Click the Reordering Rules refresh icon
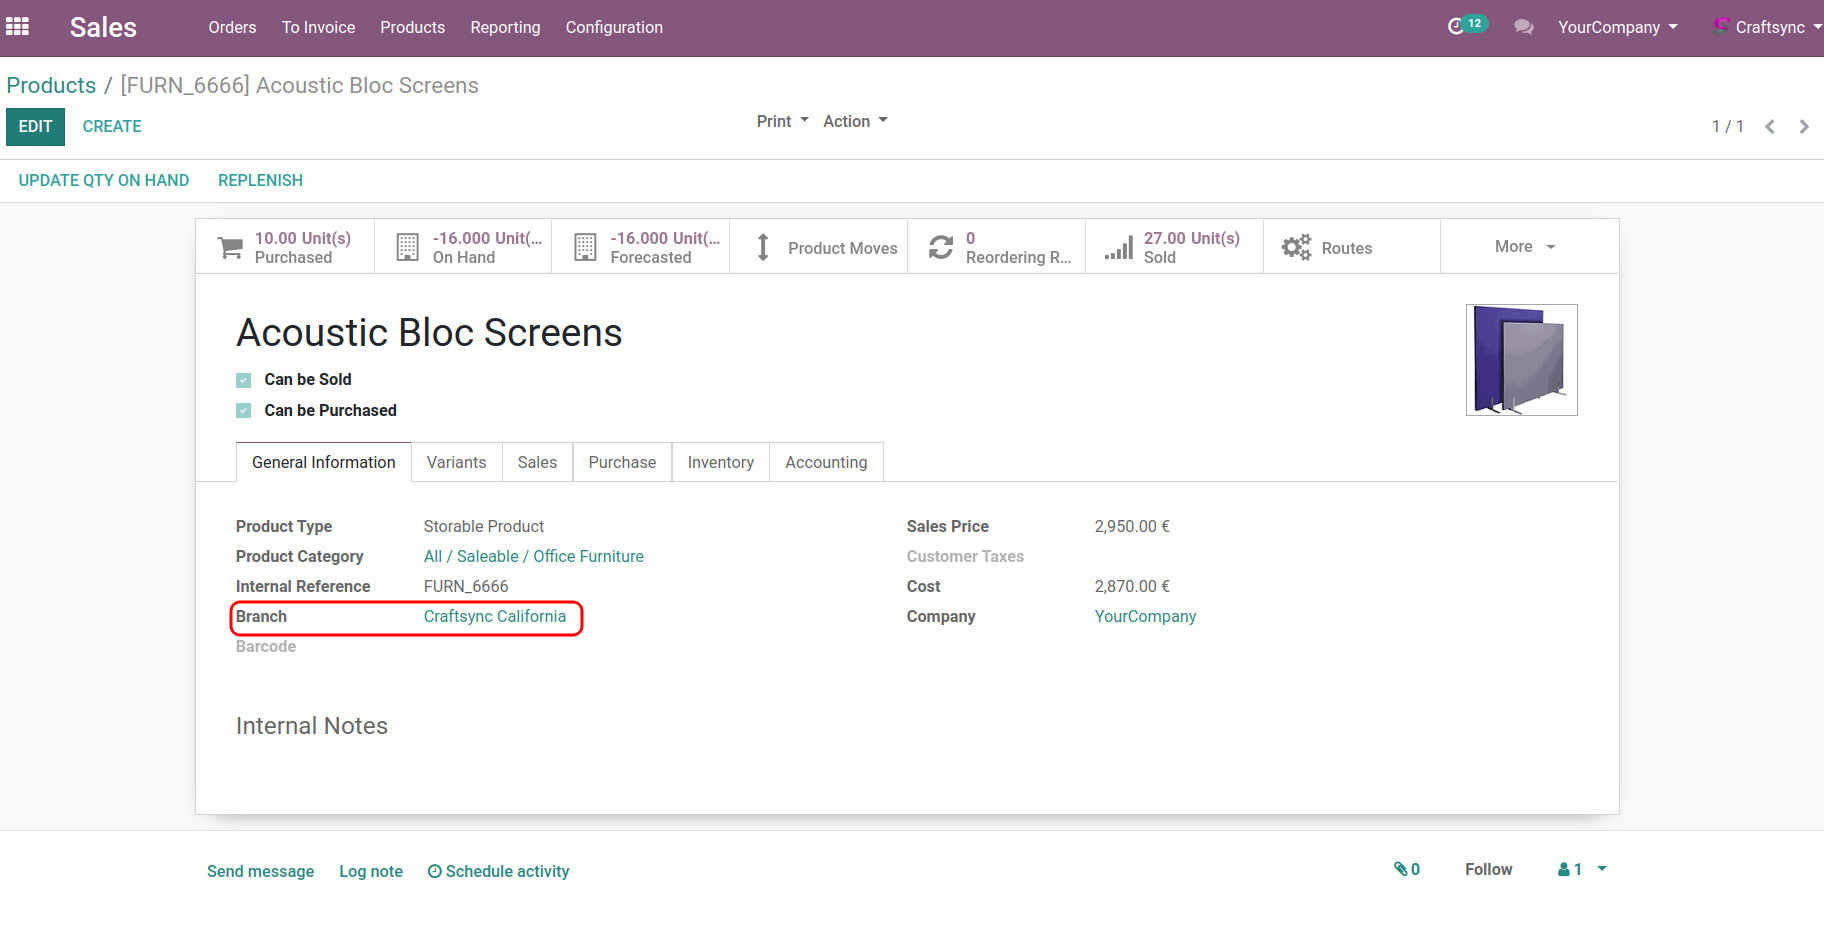The height and width of the screenshot is (929, 1824). point(941,247)
